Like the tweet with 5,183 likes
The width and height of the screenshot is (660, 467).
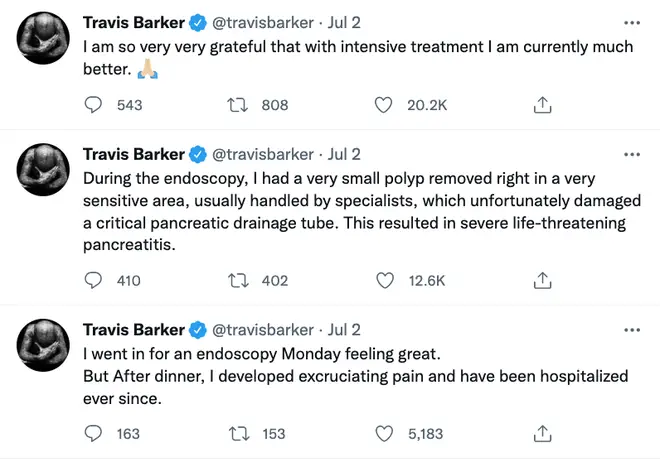coord(384,434)
